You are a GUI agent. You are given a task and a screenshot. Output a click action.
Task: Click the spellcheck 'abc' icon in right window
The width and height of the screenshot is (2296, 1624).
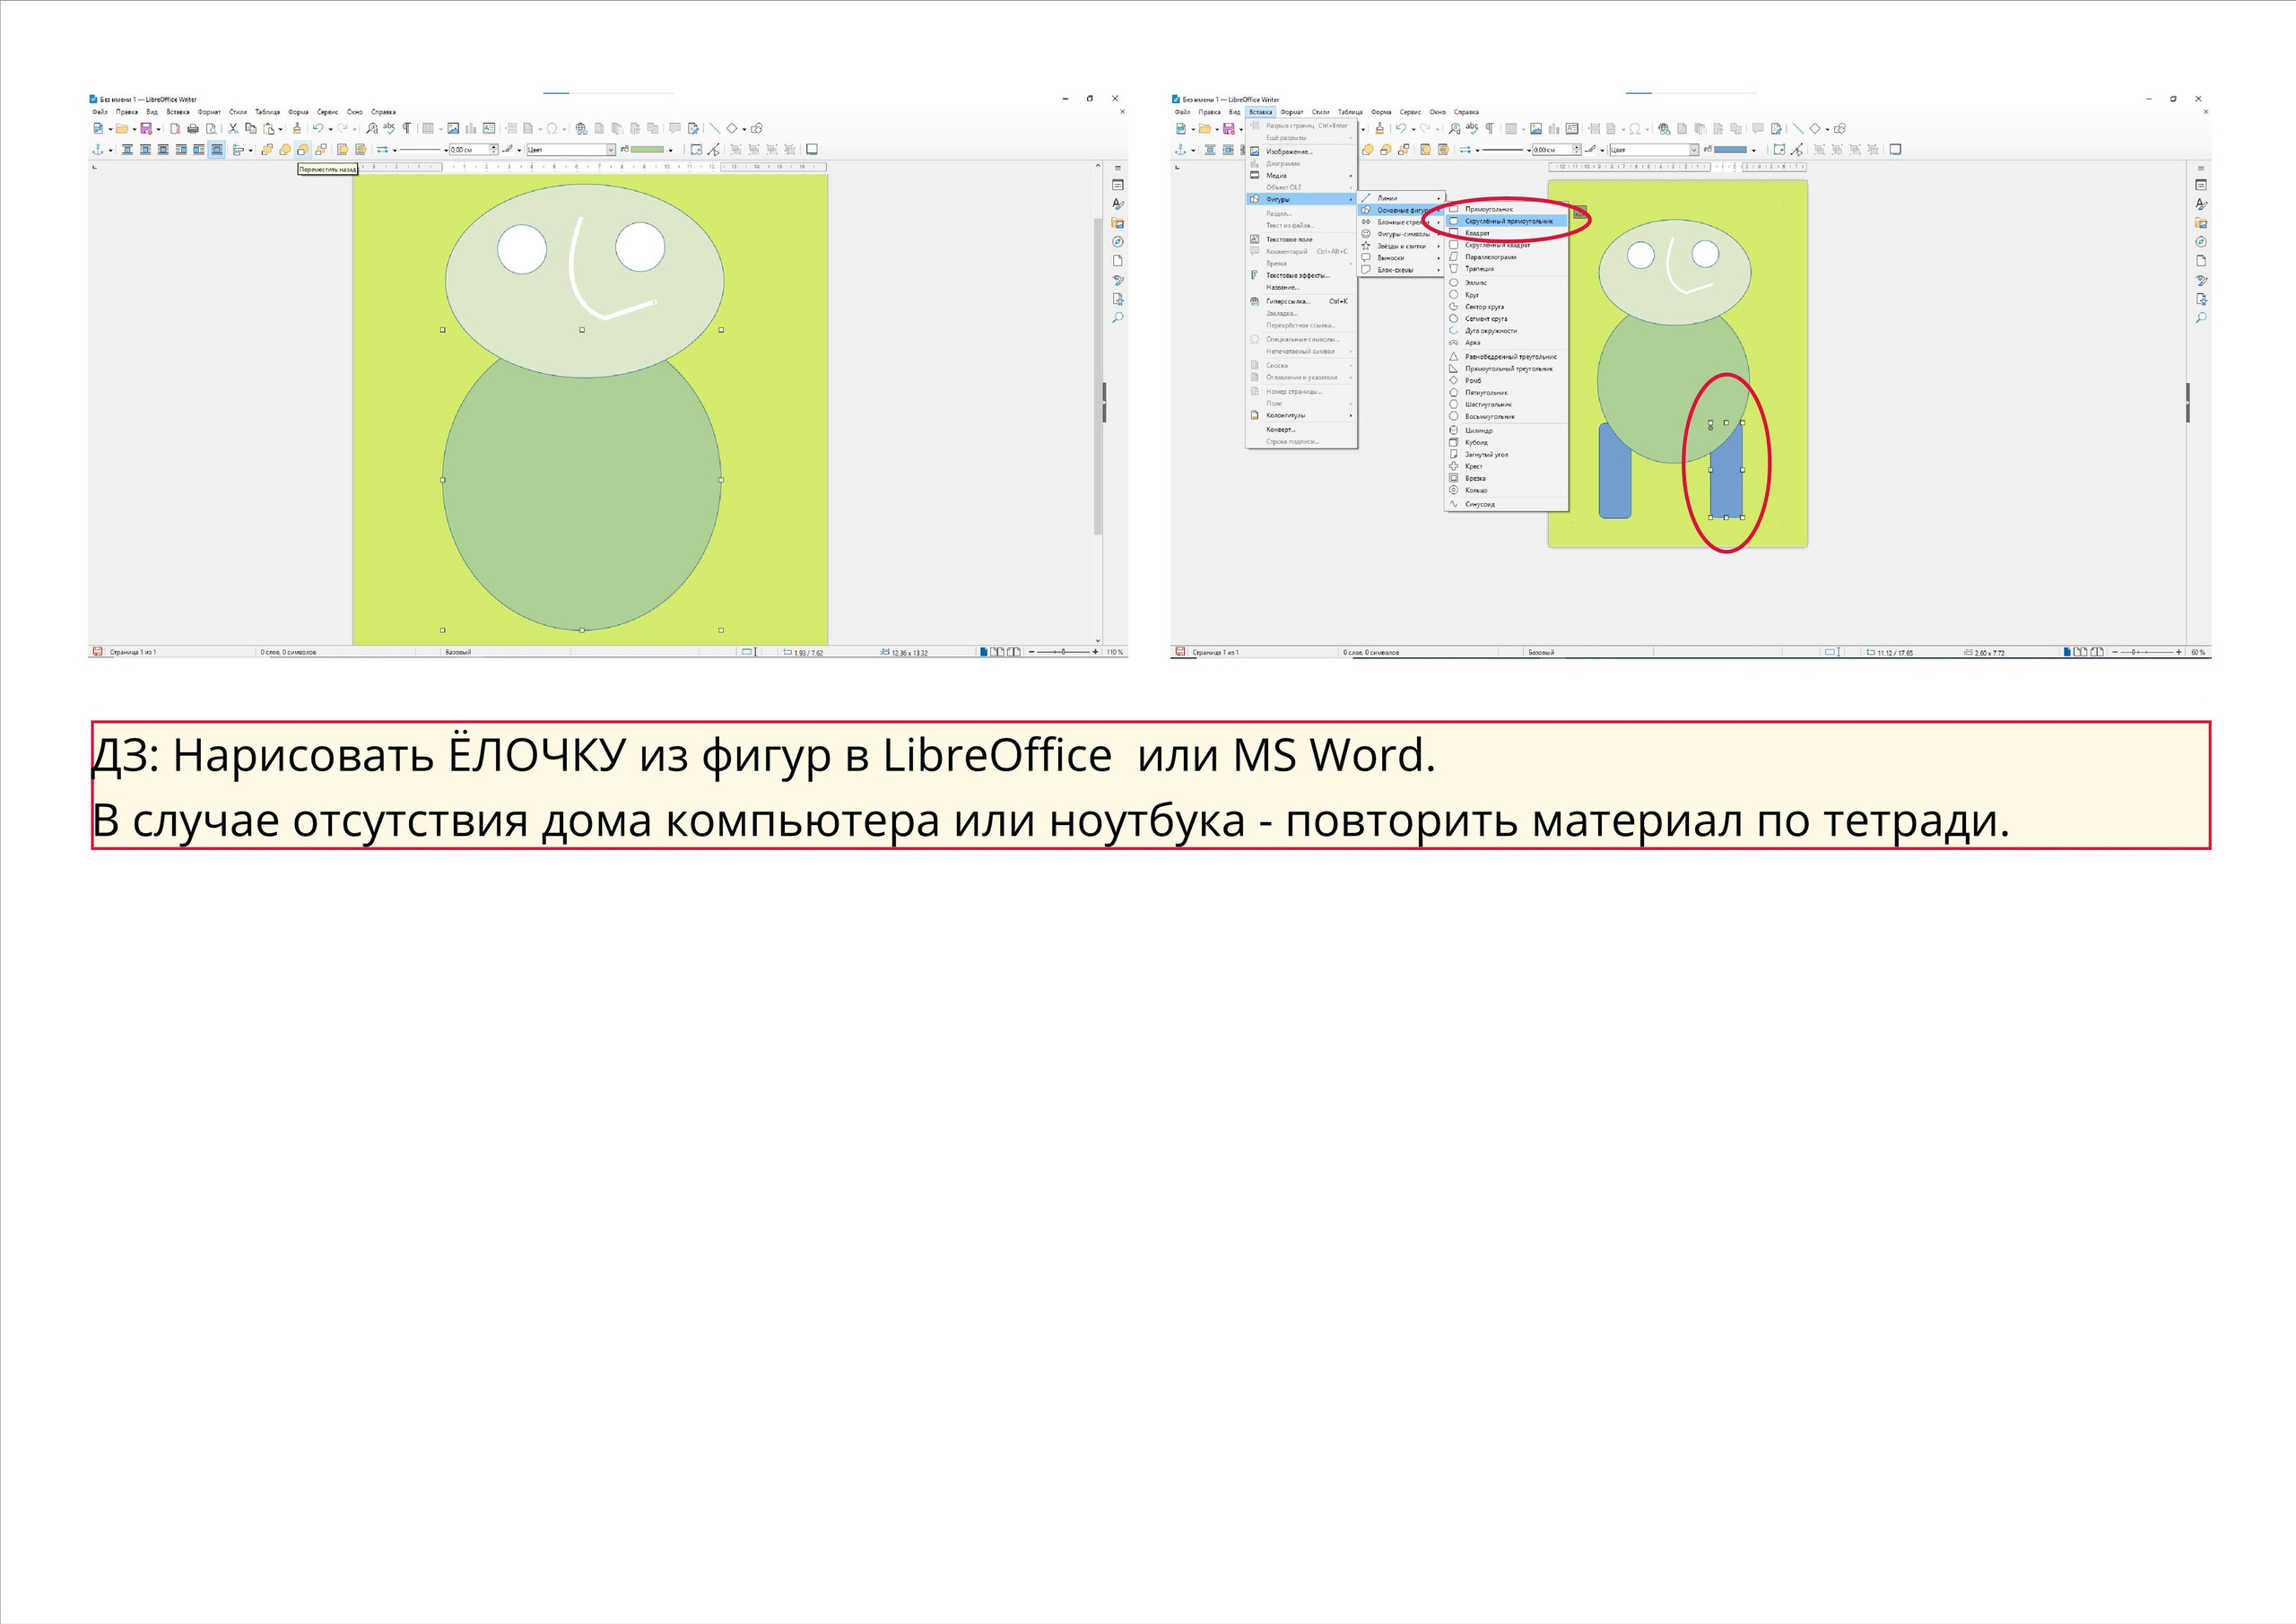1471,128
